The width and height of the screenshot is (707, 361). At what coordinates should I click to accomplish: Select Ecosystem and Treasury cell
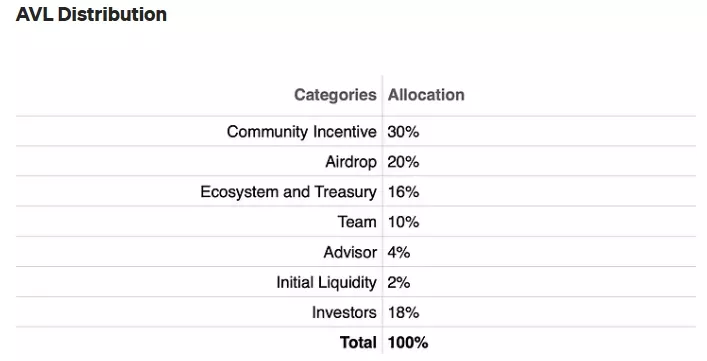point(288,192)
